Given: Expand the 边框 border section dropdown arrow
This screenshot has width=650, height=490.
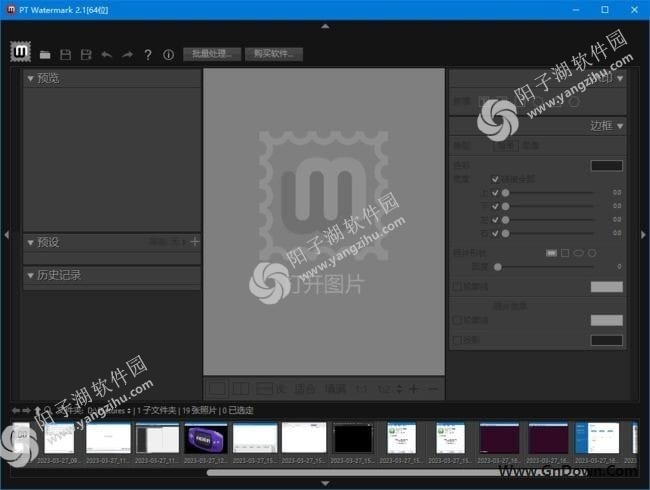Looking at the screenshot, I should click(x=620, y=126).
